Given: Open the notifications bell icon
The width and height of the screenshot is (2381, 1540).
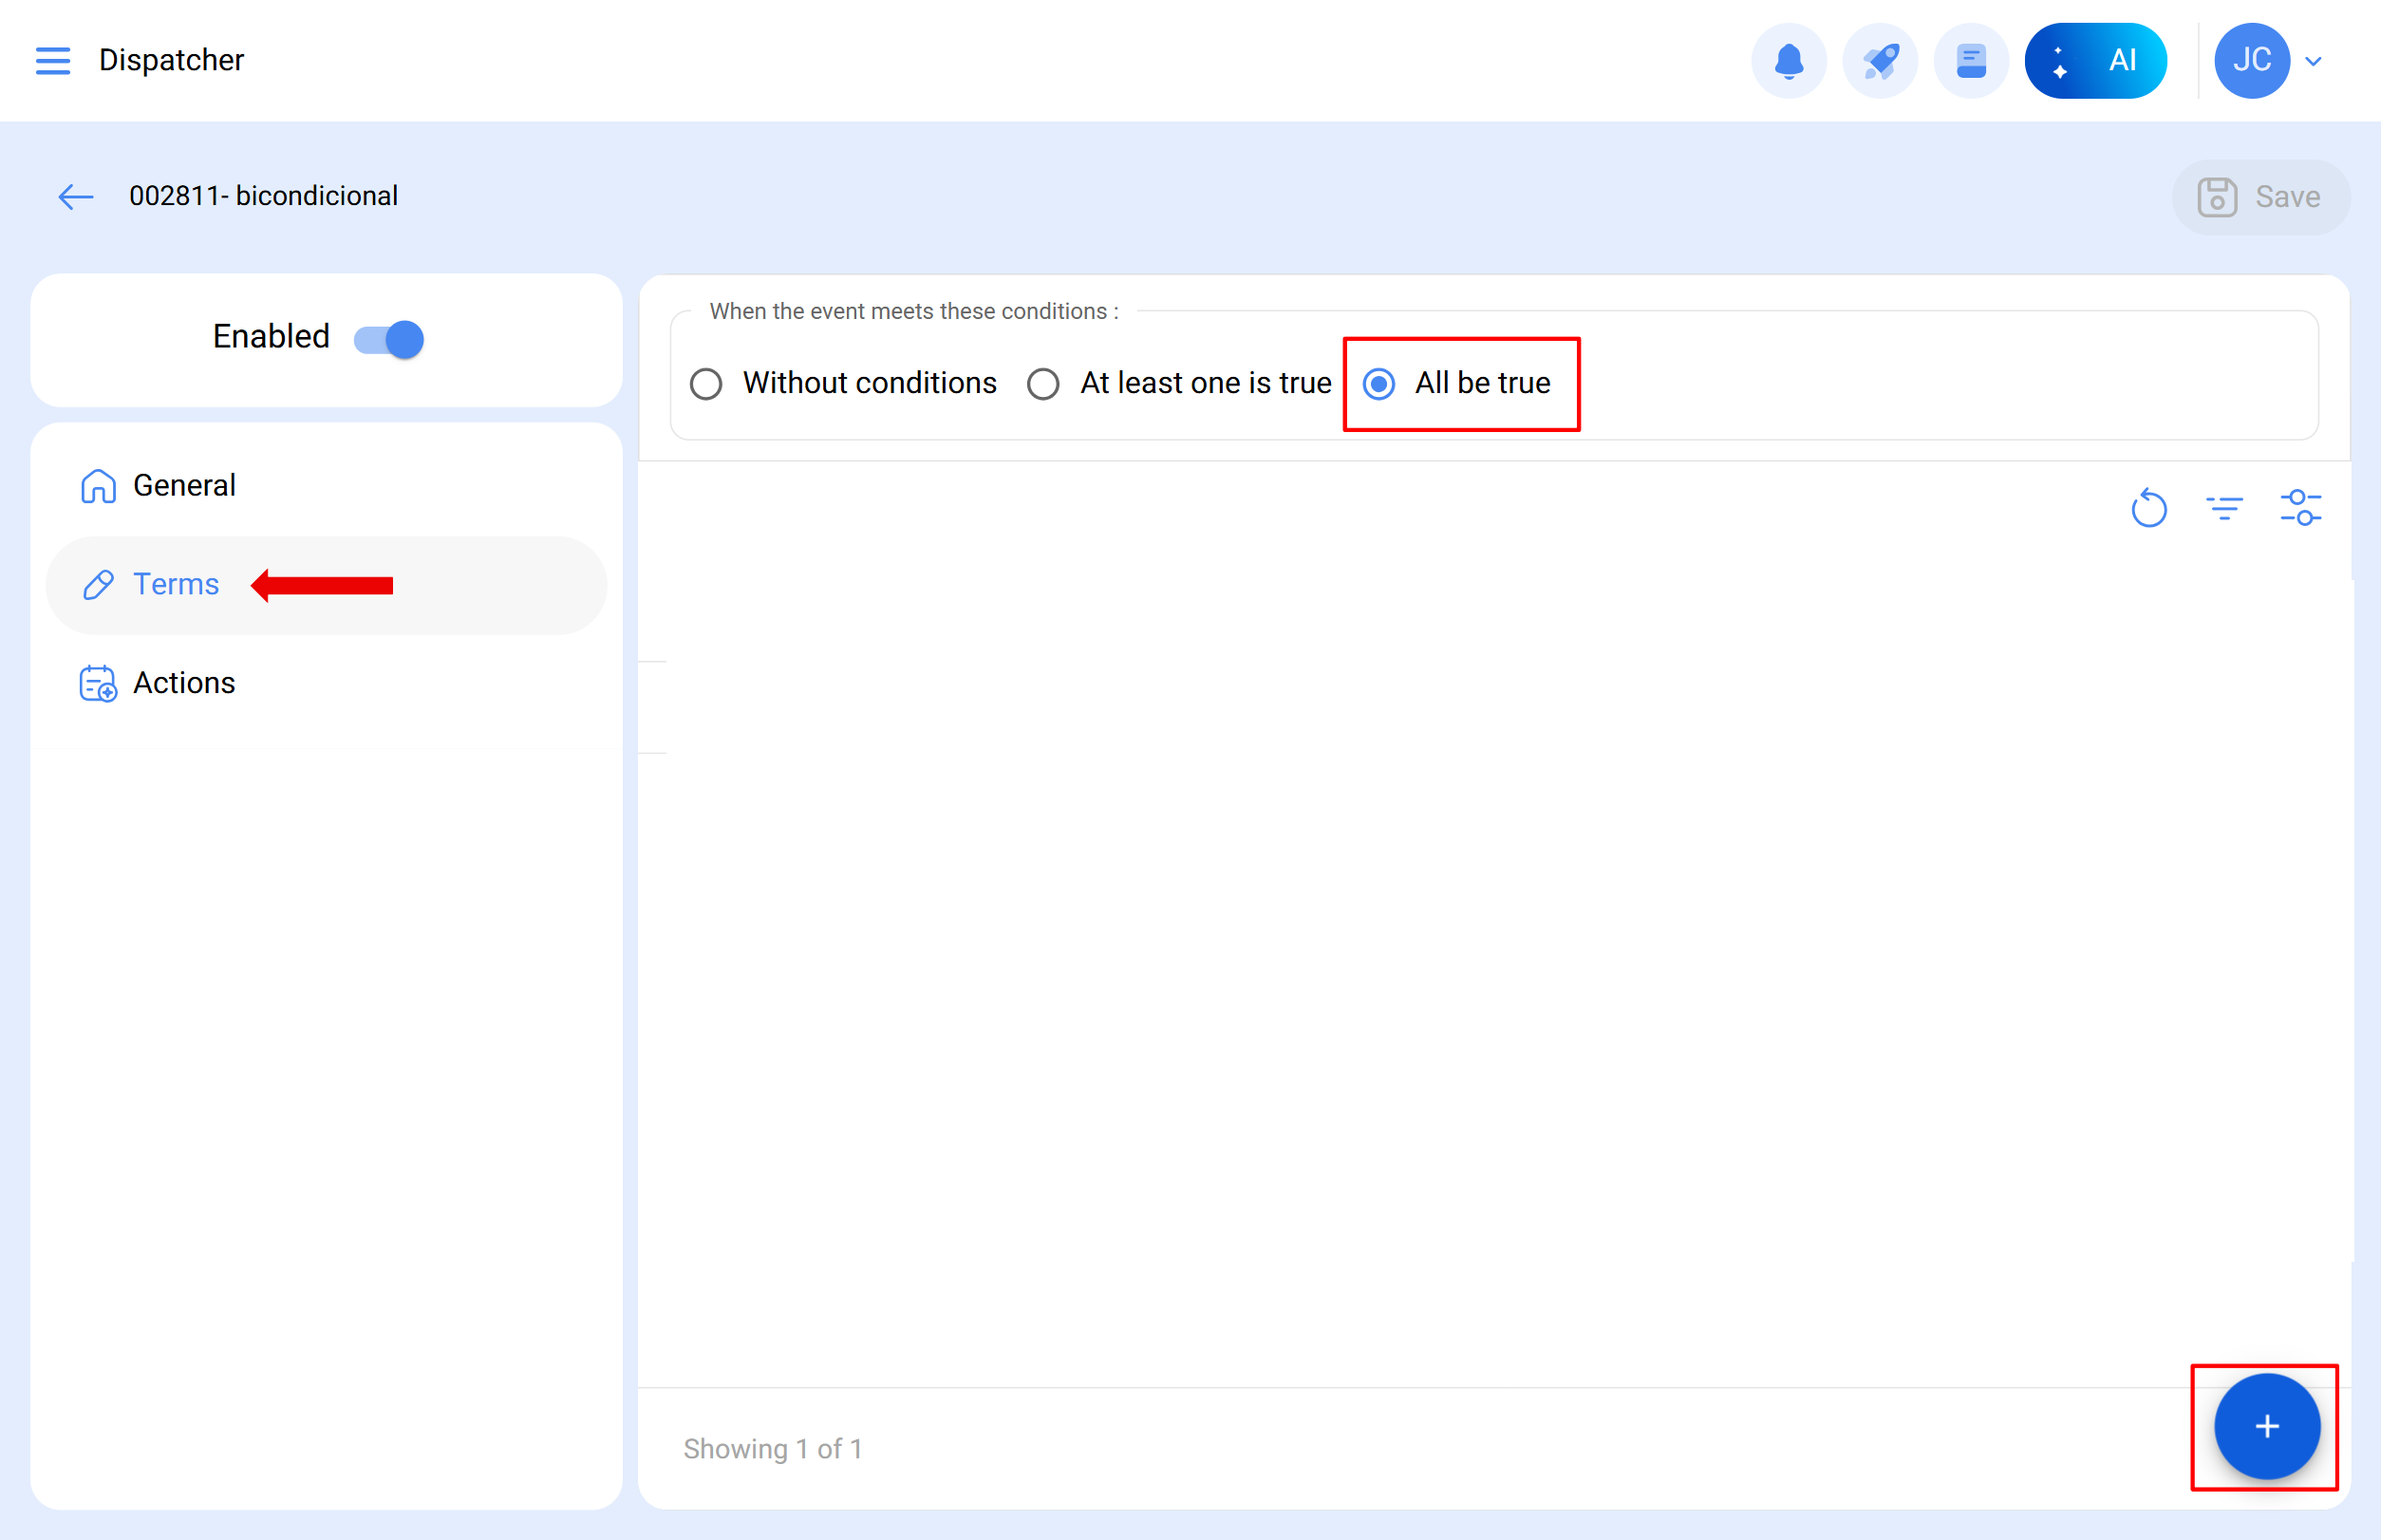Looking at the screenshot, I should [1789, 60].
